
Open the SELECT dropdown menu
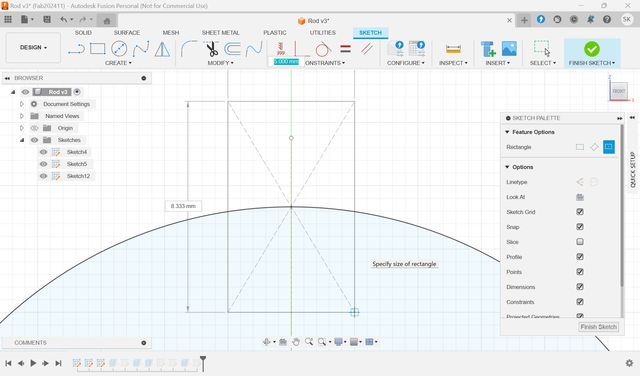coord(543,63)
